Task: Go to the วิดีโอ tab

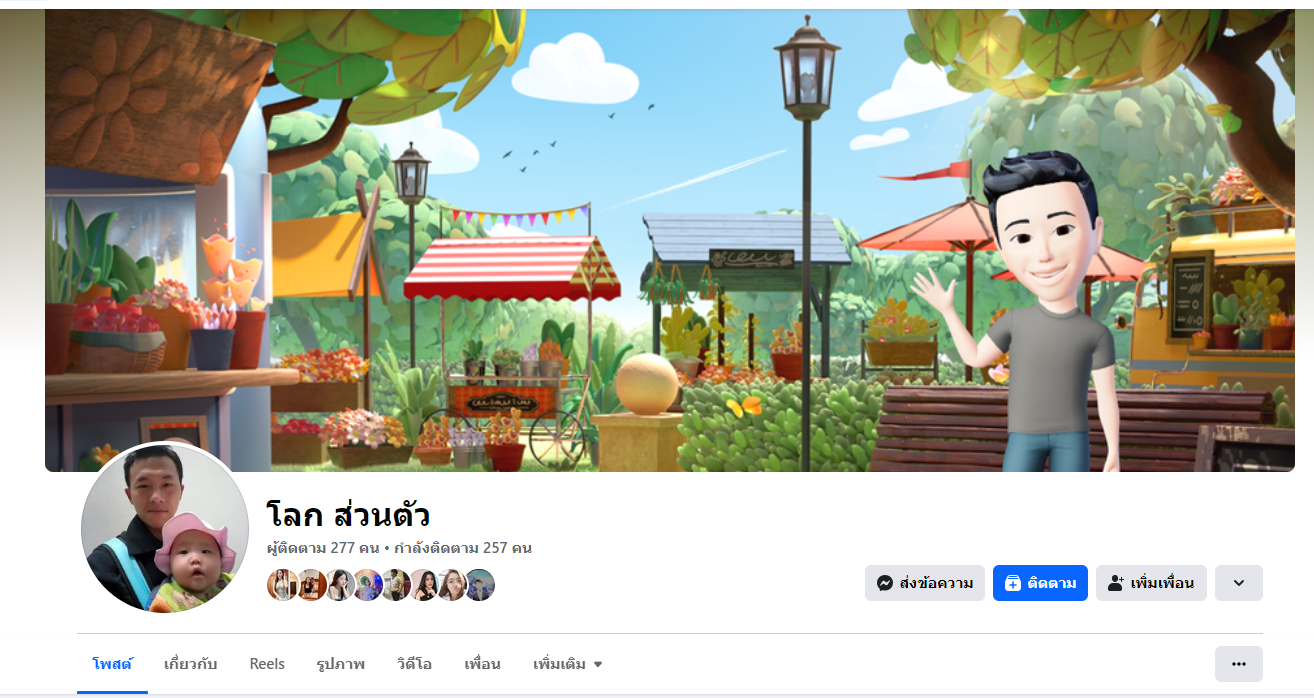Action: click(414, 664)
